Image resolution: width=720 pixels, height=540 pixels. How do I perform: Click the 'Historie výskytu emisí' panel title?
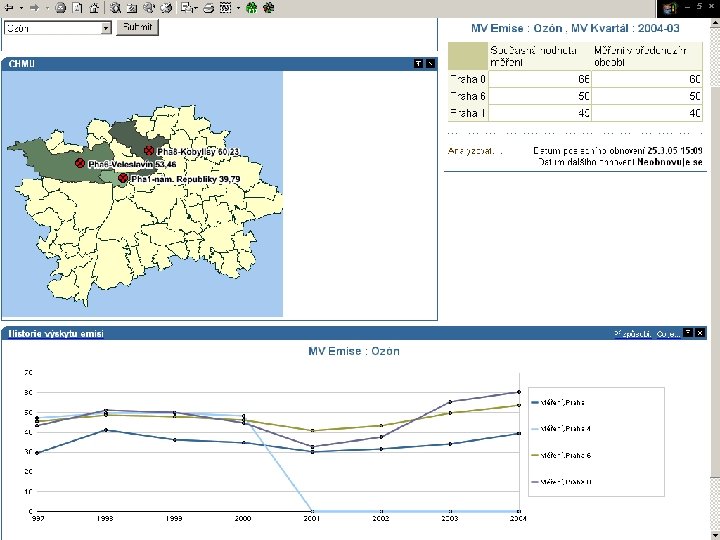click(56, 334)
